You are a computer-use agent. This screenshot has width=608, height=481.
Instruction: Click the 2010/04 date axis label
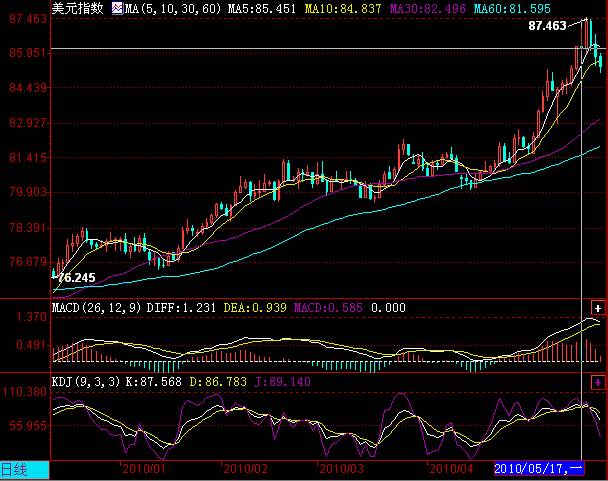tap(451, 469)
